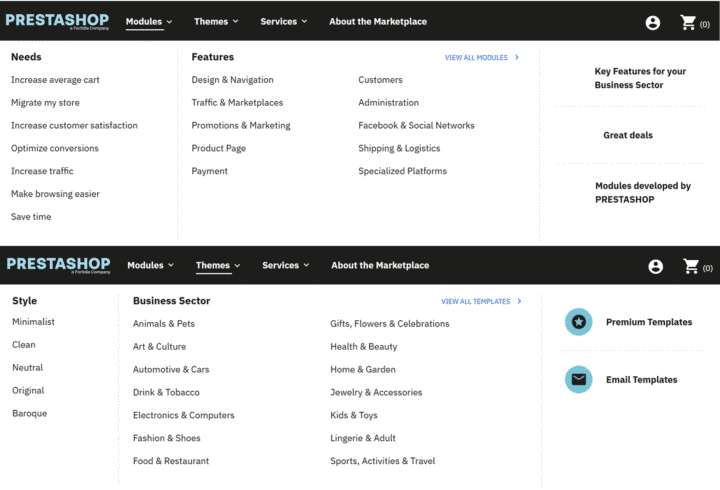Open Facebook & Social Networks
The height and width of the screenshot is (490, 720).
[416, 125]
